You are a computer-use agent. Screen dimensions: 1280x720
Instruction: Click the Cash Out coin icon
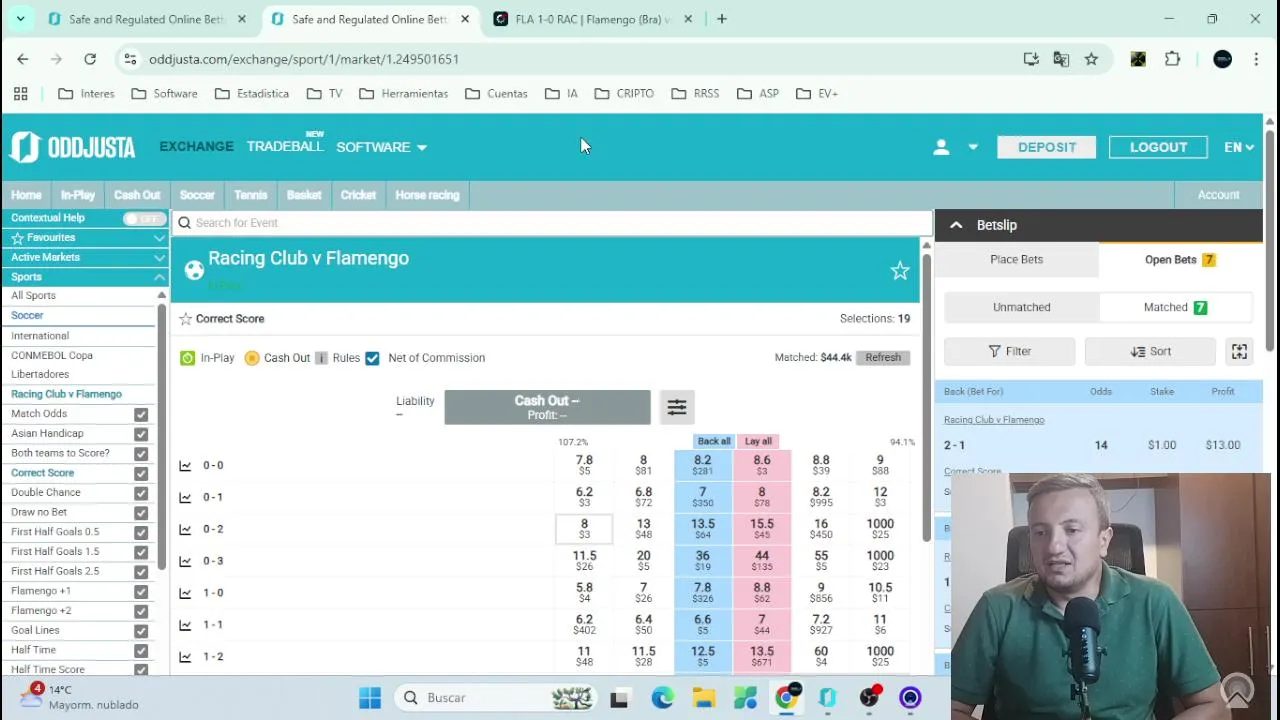252,358
